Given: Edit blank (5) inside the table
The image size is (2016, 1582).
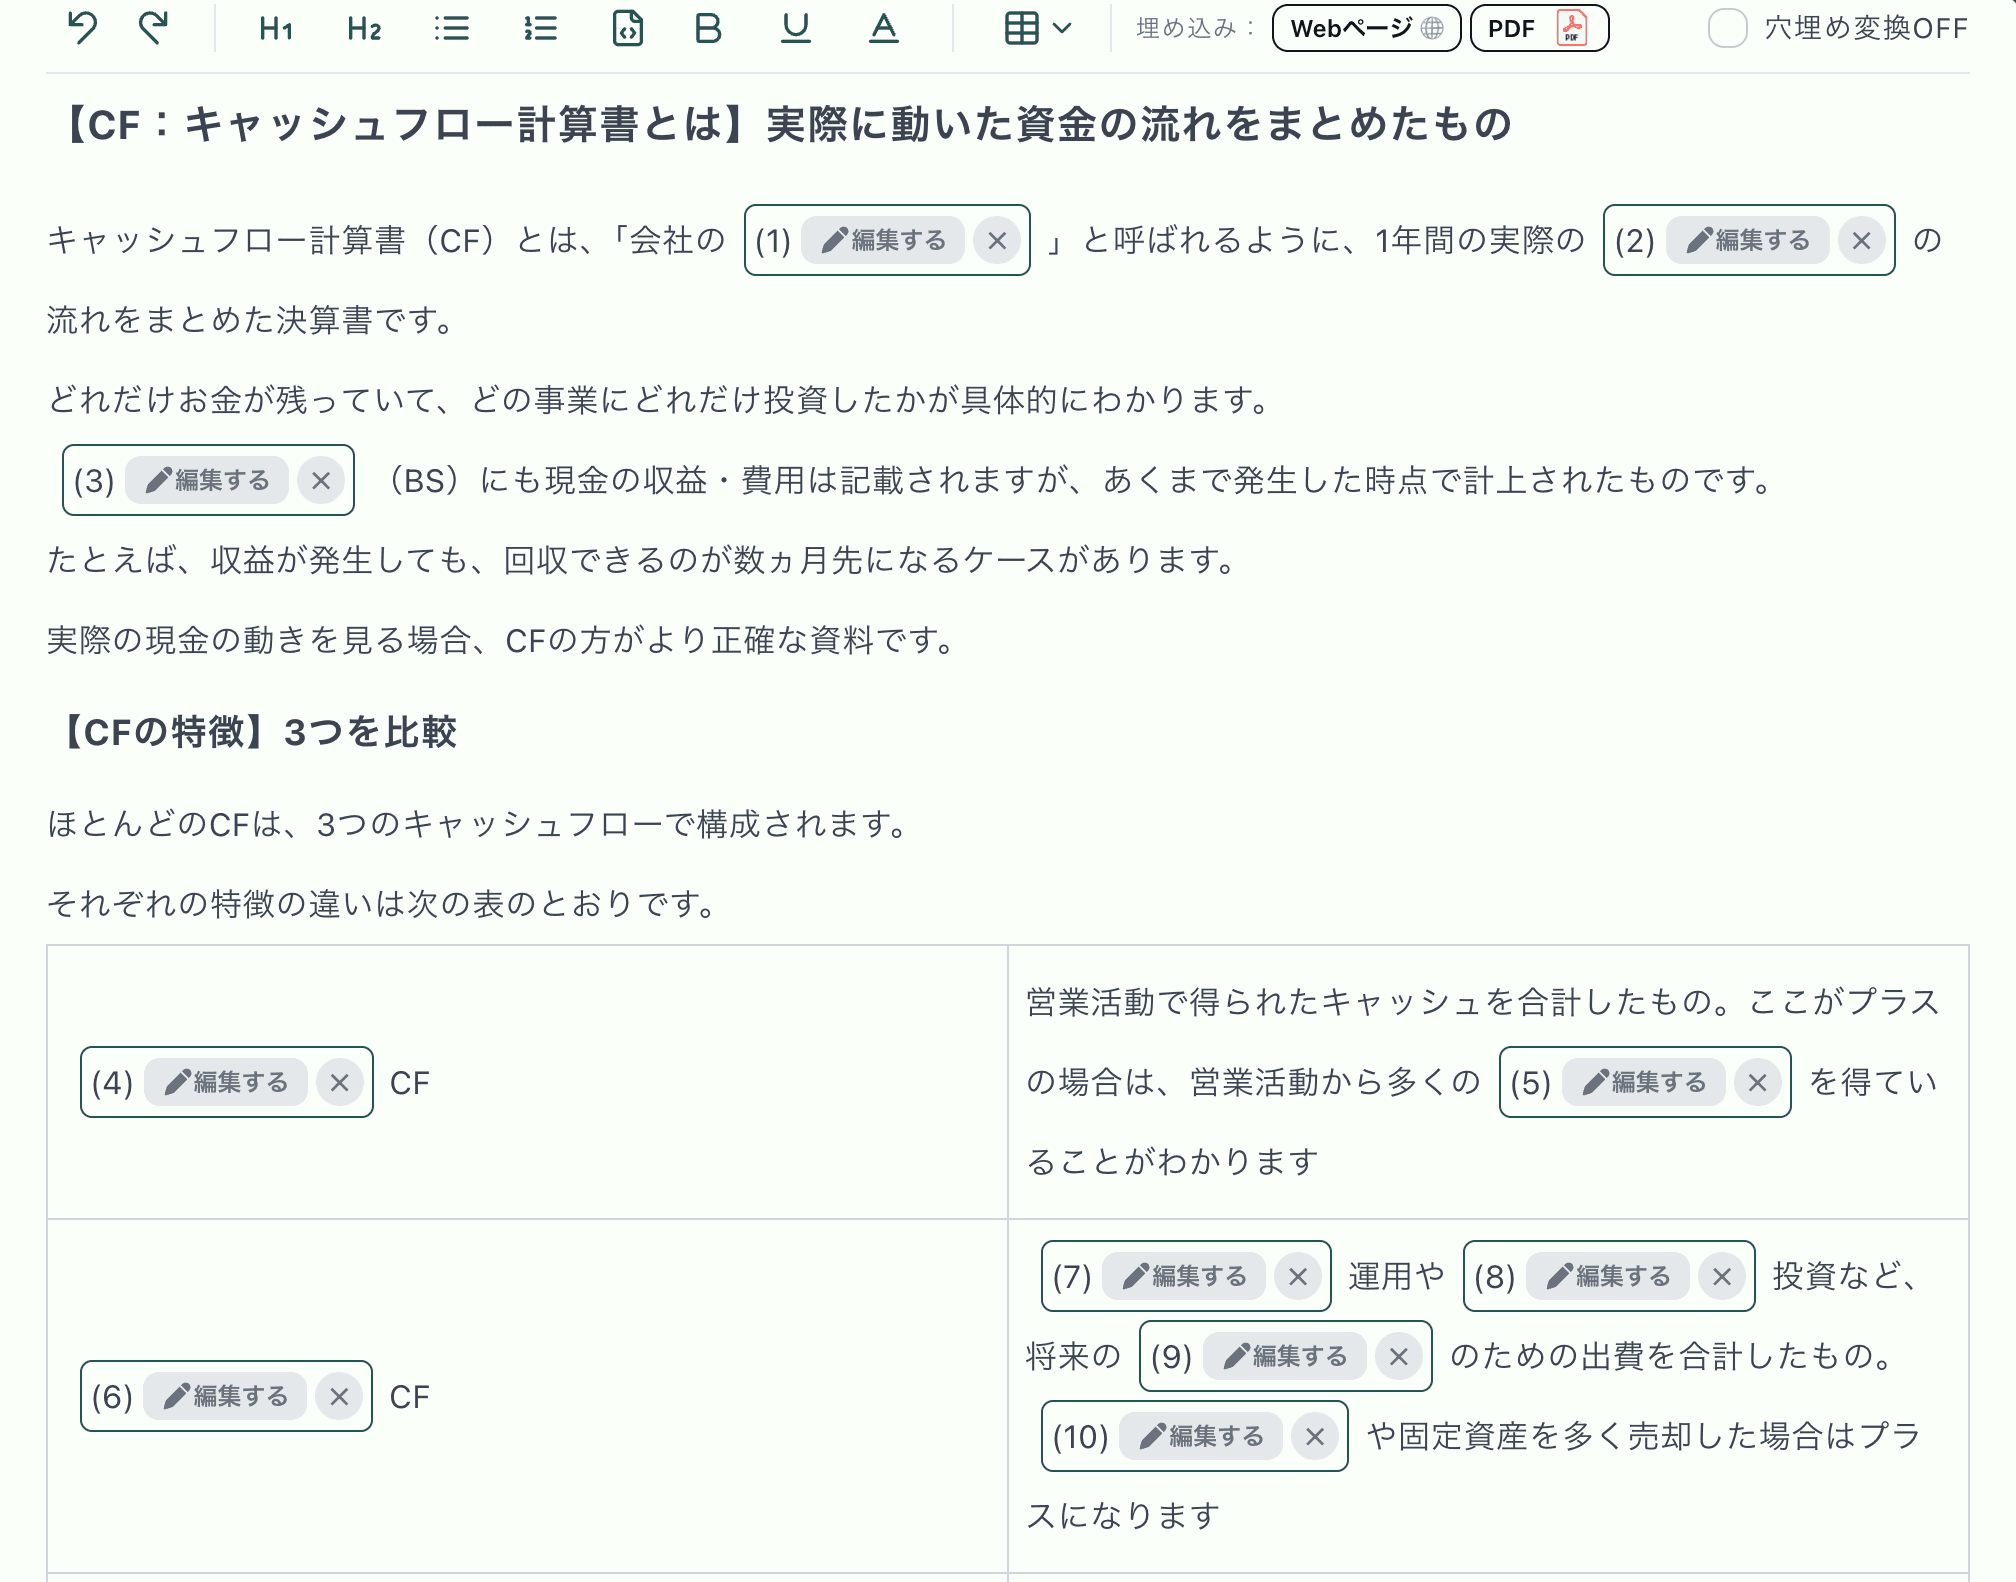Looking at the screenshot, I should (x=1643, y=1081).
